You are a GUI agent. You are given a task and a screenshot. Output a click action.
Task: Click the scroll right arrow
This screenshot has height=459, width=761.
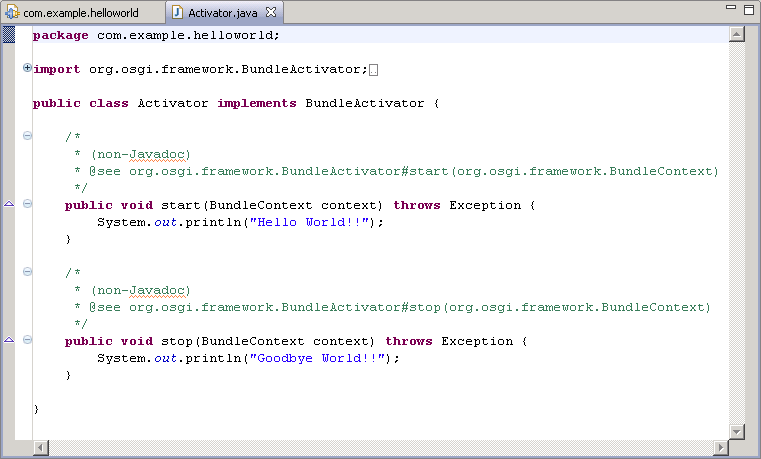pos(721,447)
